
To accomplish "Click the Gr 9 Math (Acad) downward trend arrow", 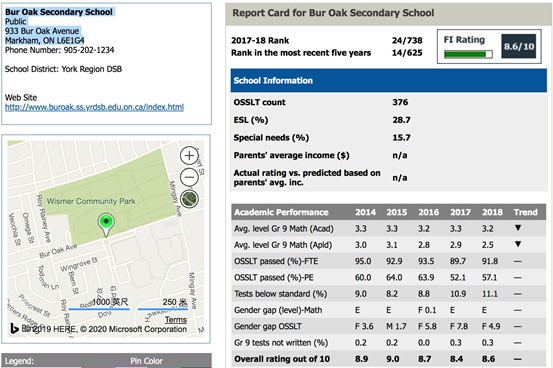I will point(518,228).
